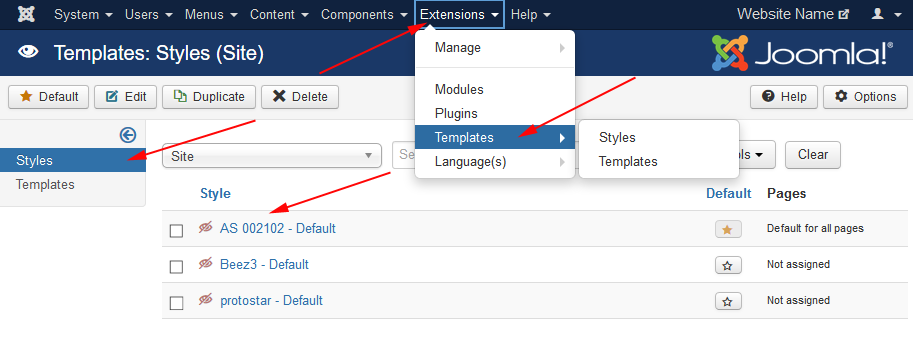The height and width of the screenshot is (362, 913).
Task: Expand the Language(s) submenu
Action: pyautogui.click(x=495, y=162)
